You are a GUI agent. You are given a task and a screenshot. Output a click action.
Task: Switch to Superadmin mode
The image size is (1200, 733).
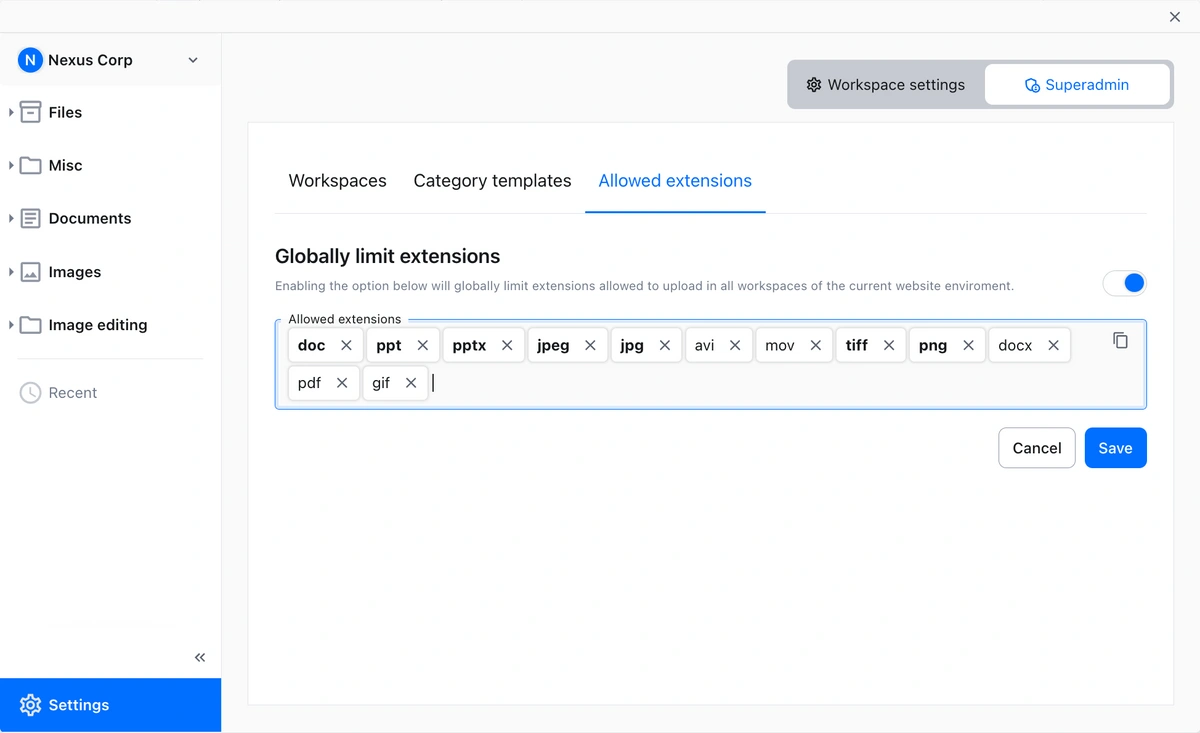(x=1077, y=85)
